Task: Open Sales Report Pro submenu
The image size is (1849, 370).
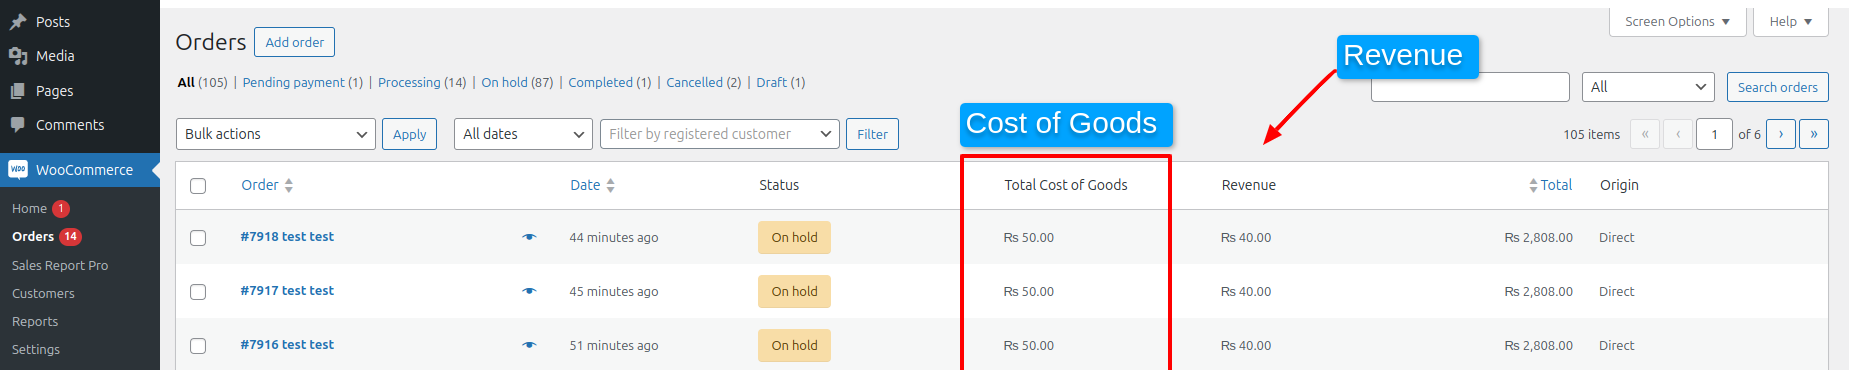Action: point(60,265)
